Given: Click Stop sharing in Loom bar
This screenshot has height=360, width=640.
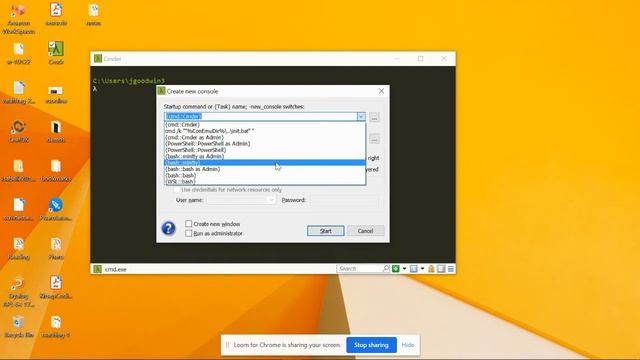Looking at the screenshot, I should (371, 345).
